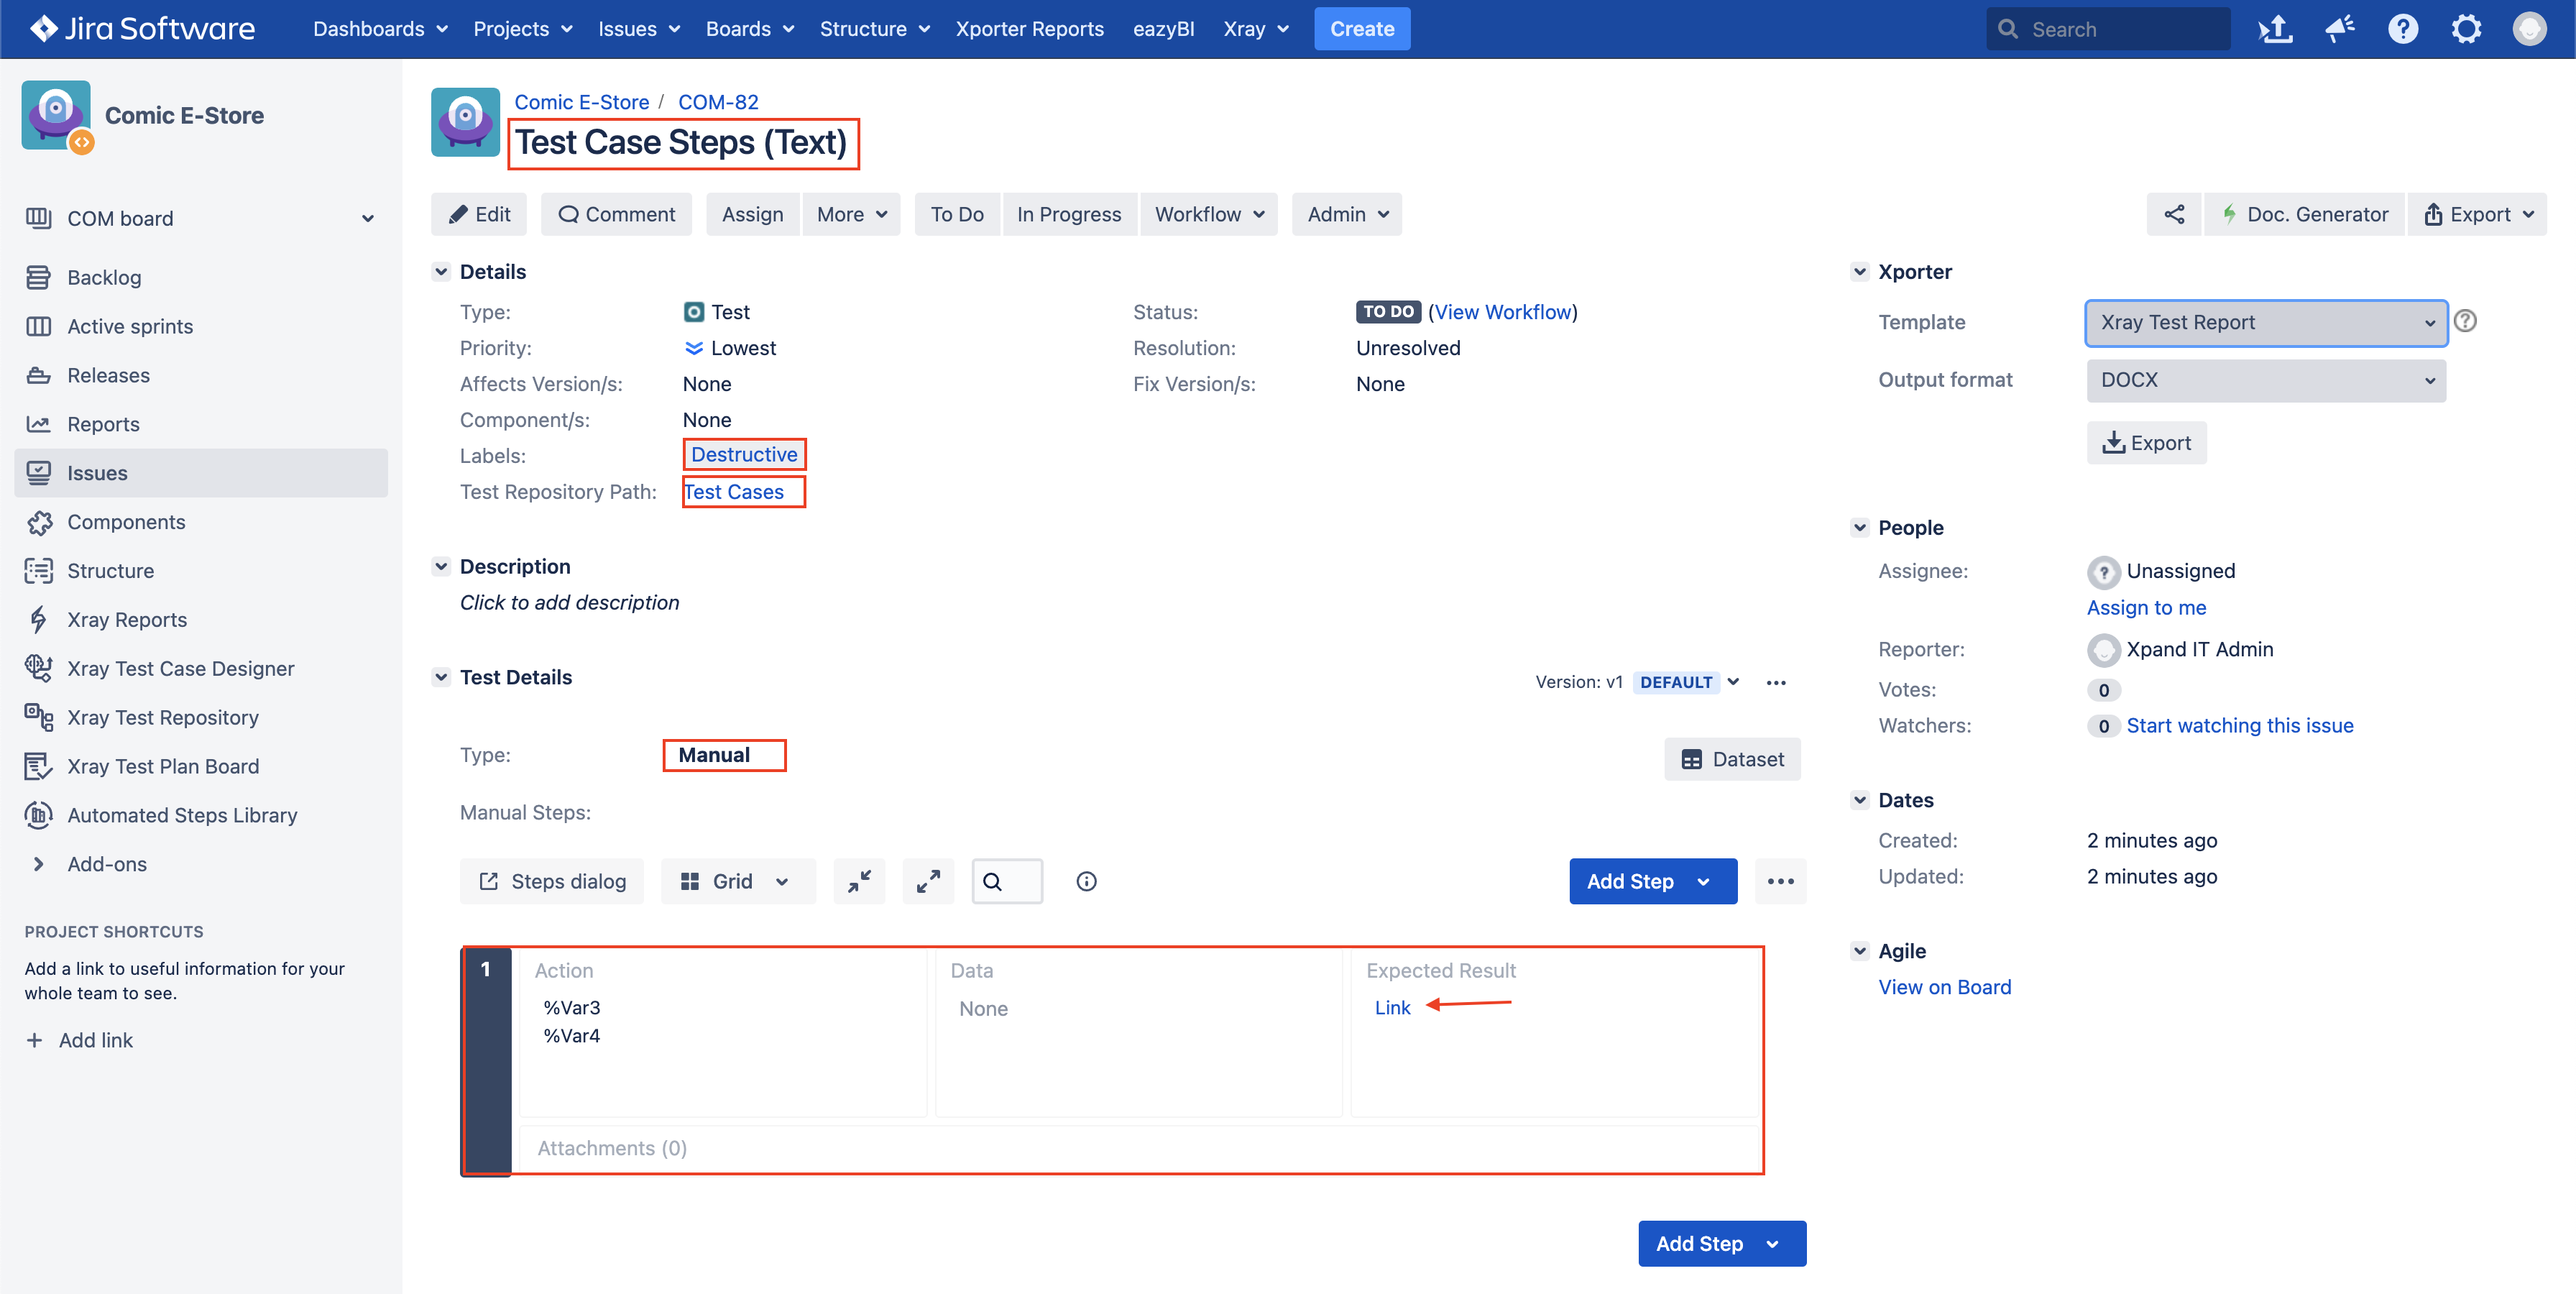The height and width of the screenshot is (1294, 2576).
Task: Expand the COM board dropdown
Action: 367,219
